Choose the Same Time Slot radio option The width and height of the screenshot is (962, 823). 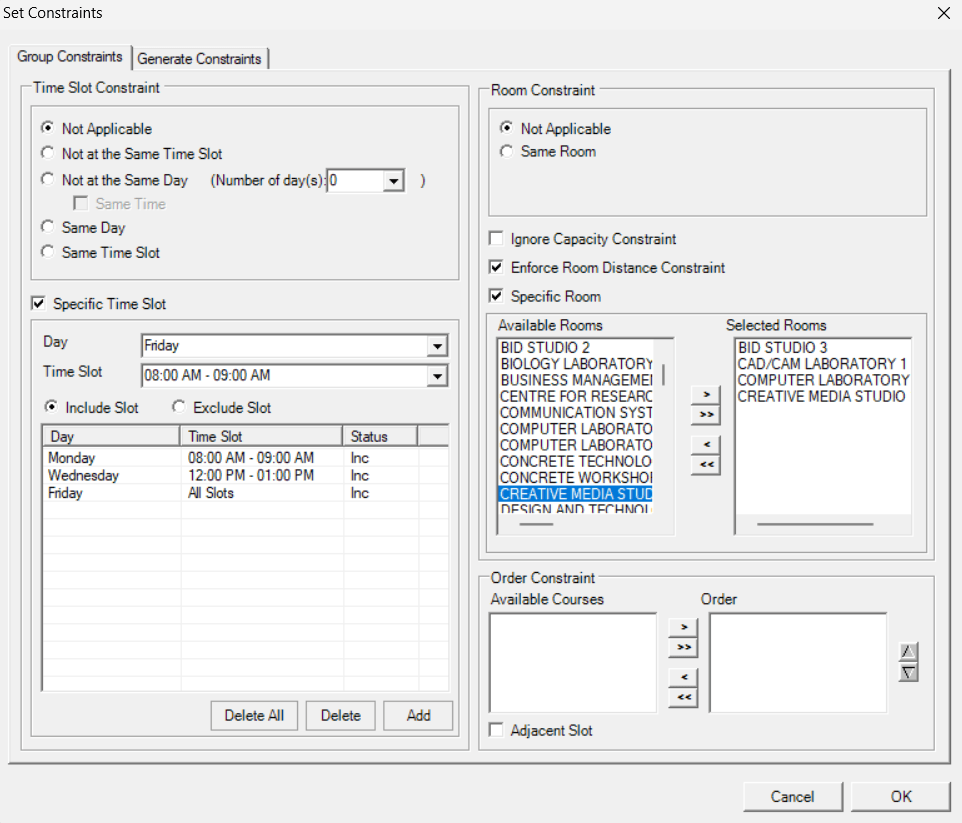pos(47,252)
